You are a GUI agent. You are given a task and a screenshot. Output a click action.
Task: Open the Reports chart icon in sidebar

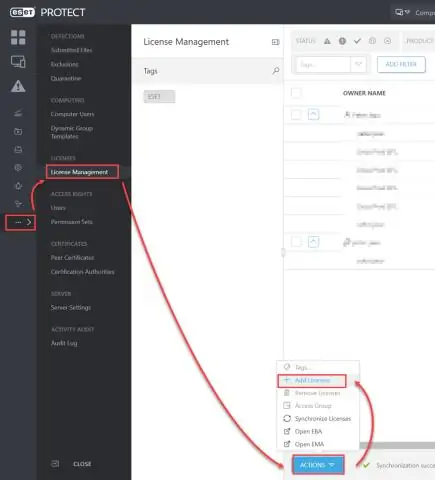(18, 113)
